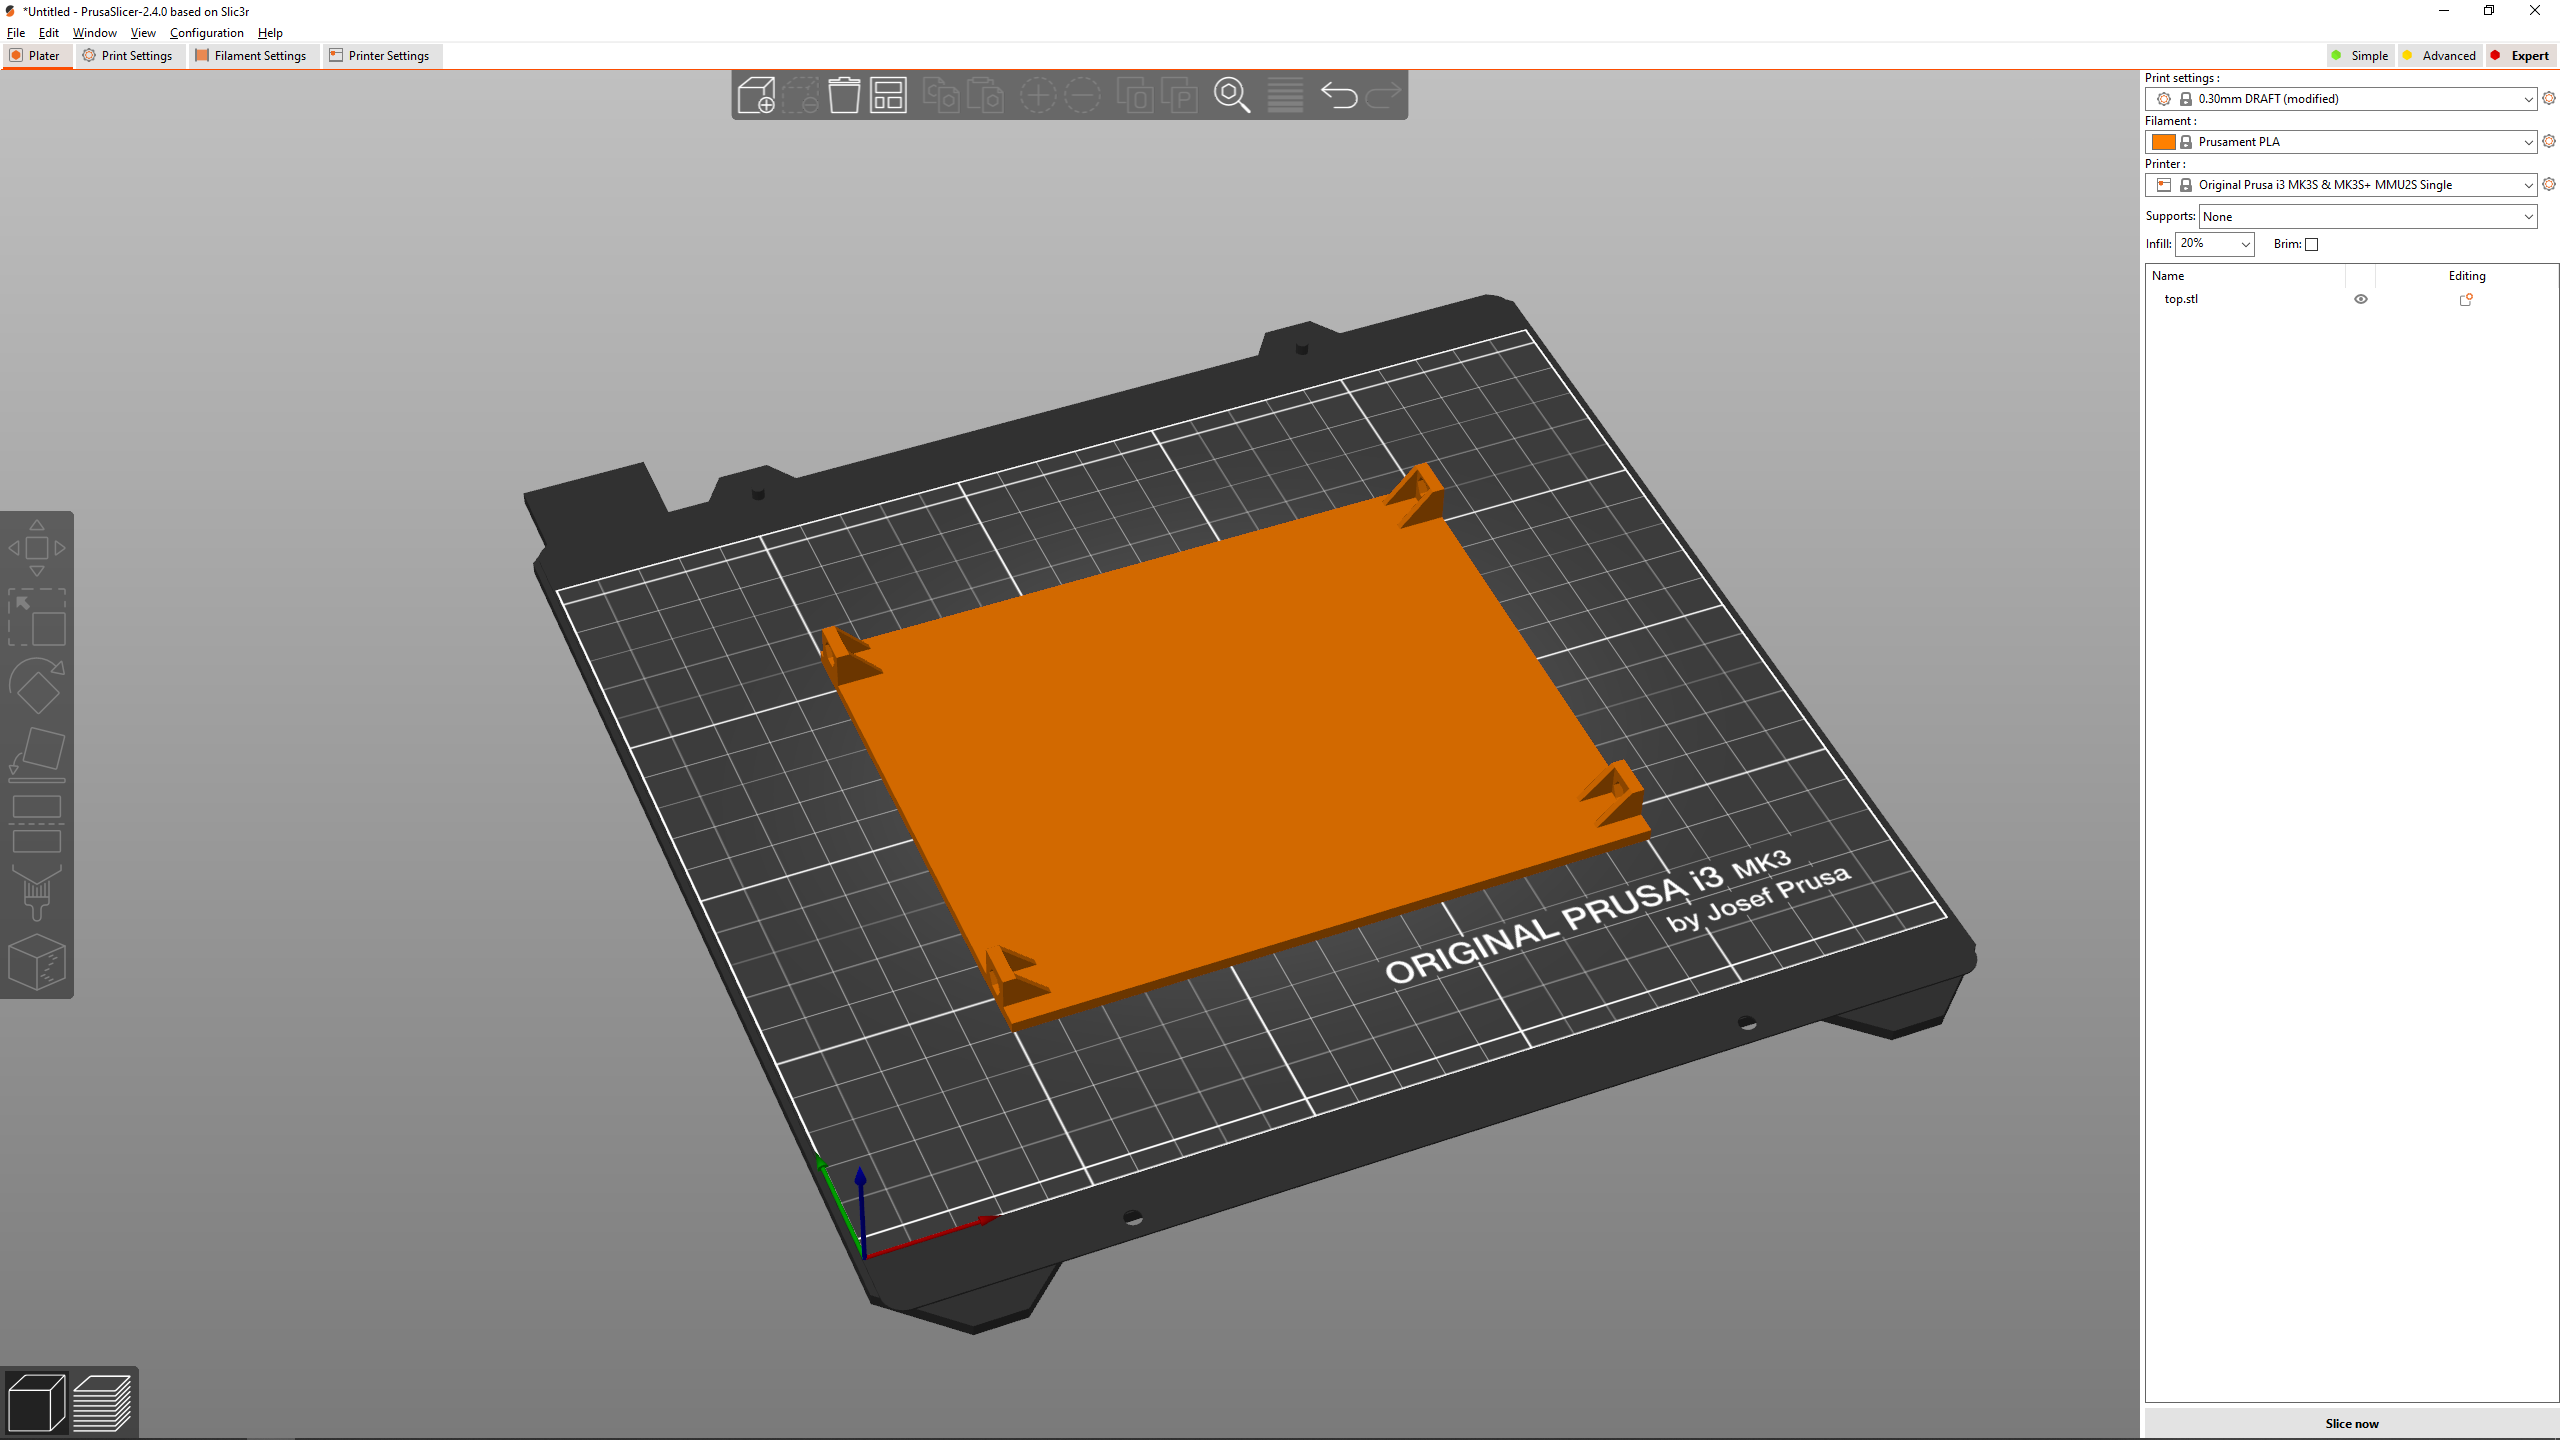The height and width of the screenshot is (1440, 2560).
Task: Click the orange filament color swatch
Action: tap(2163, 142)
